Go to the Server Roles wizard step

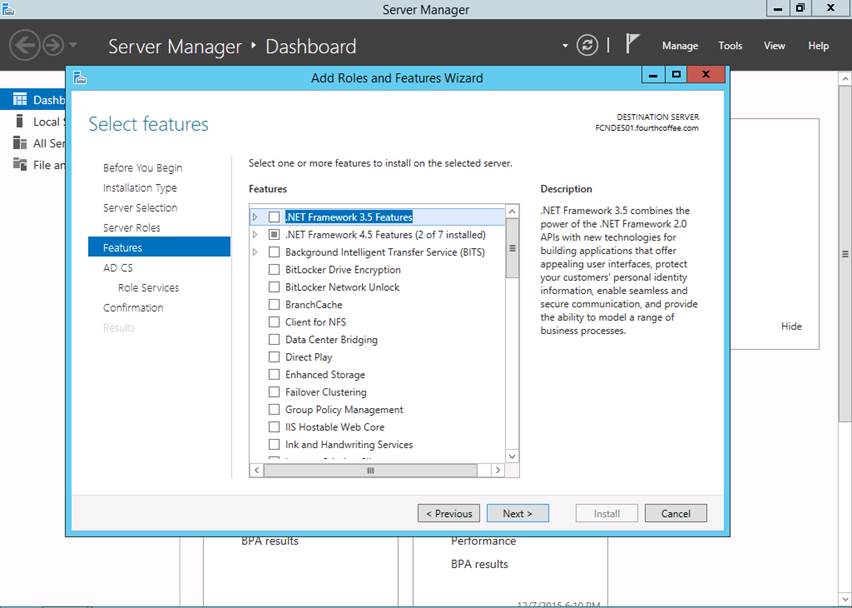pyautogui.click(x=131, y=228)
